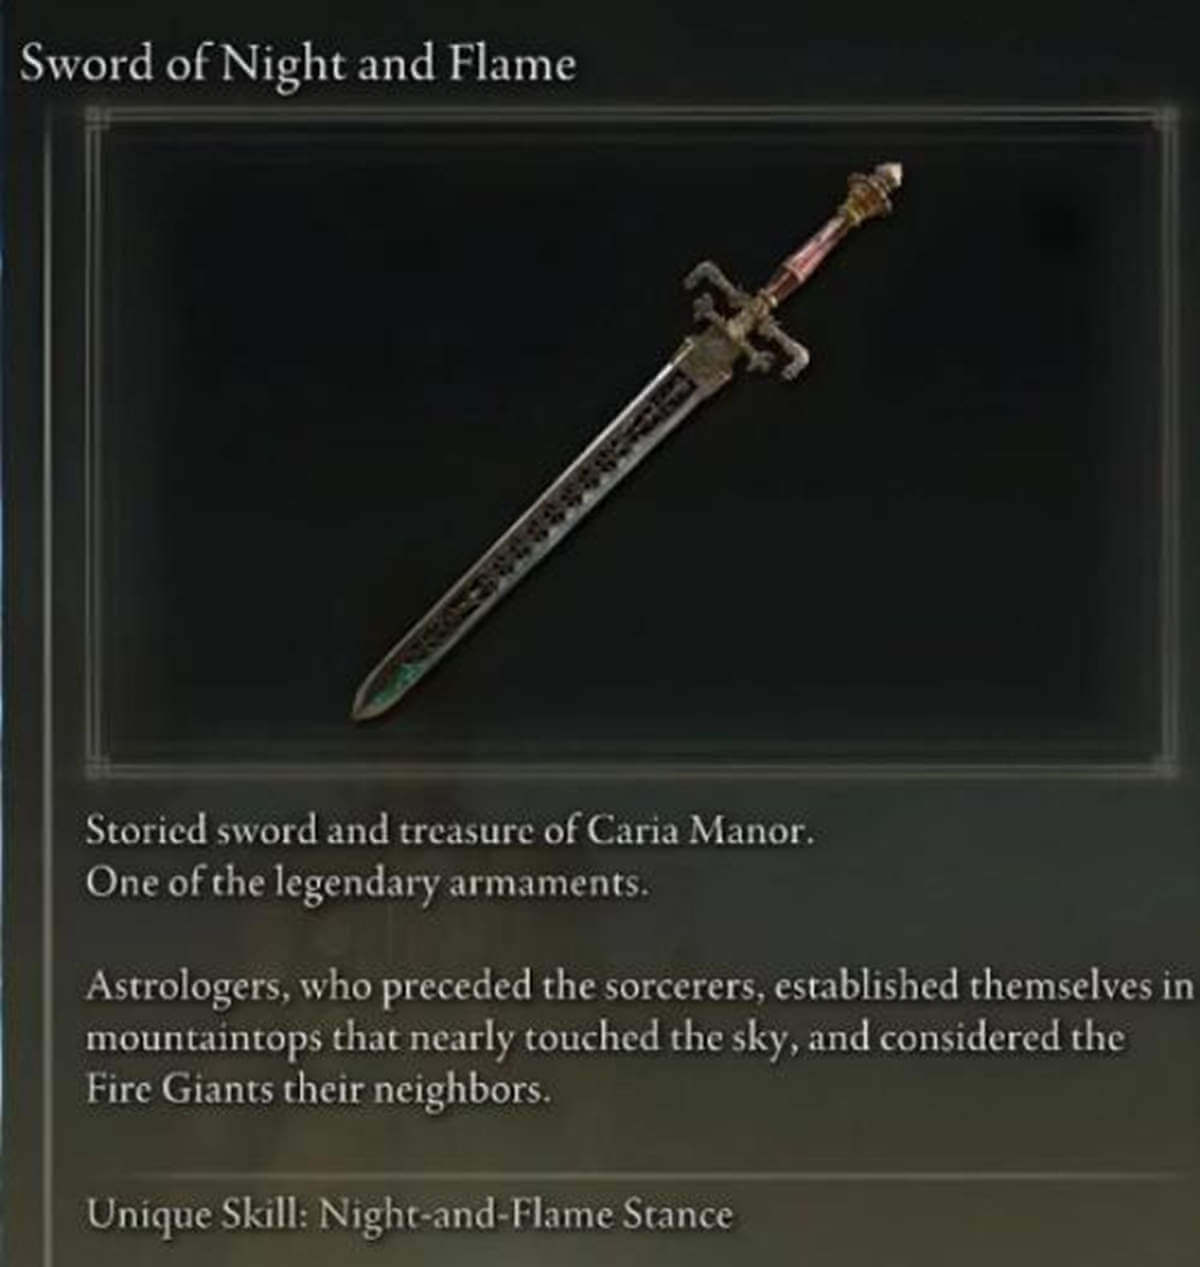Image resolution: width=1200 pixels, height=1267 pixels.
Task: Click the sword's ornate crossguard
Action: click(x=748, y=321)
